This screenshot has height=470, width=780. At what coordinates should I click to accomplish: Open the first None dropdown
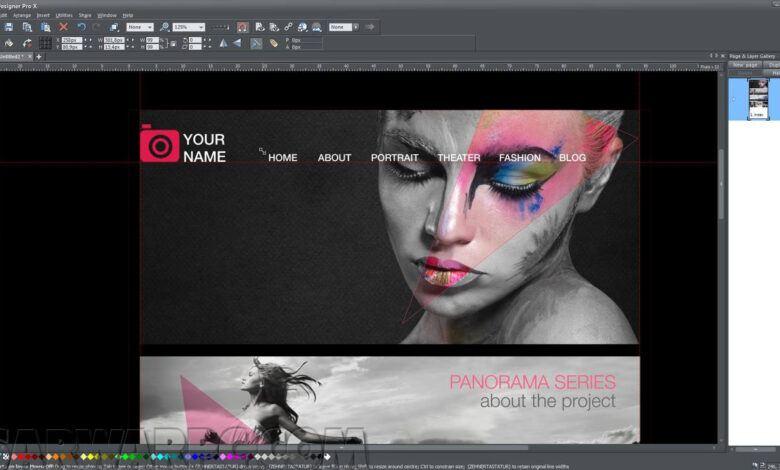pos(140,27)
